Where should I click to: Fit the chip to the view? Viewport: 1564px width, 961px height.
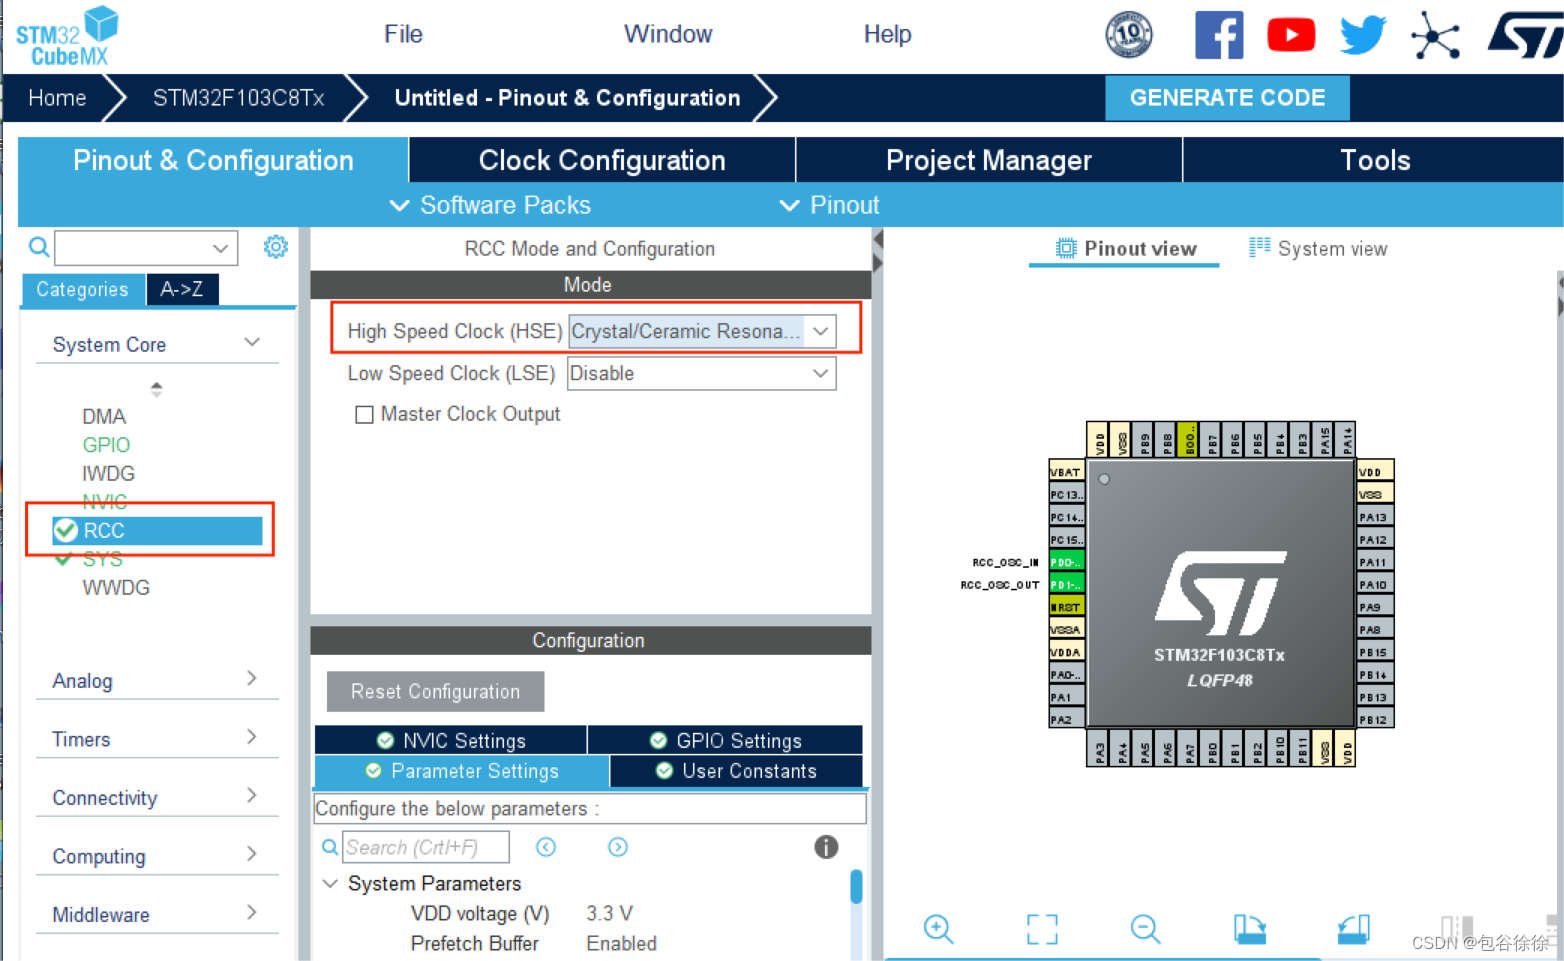pos(1042,929)
